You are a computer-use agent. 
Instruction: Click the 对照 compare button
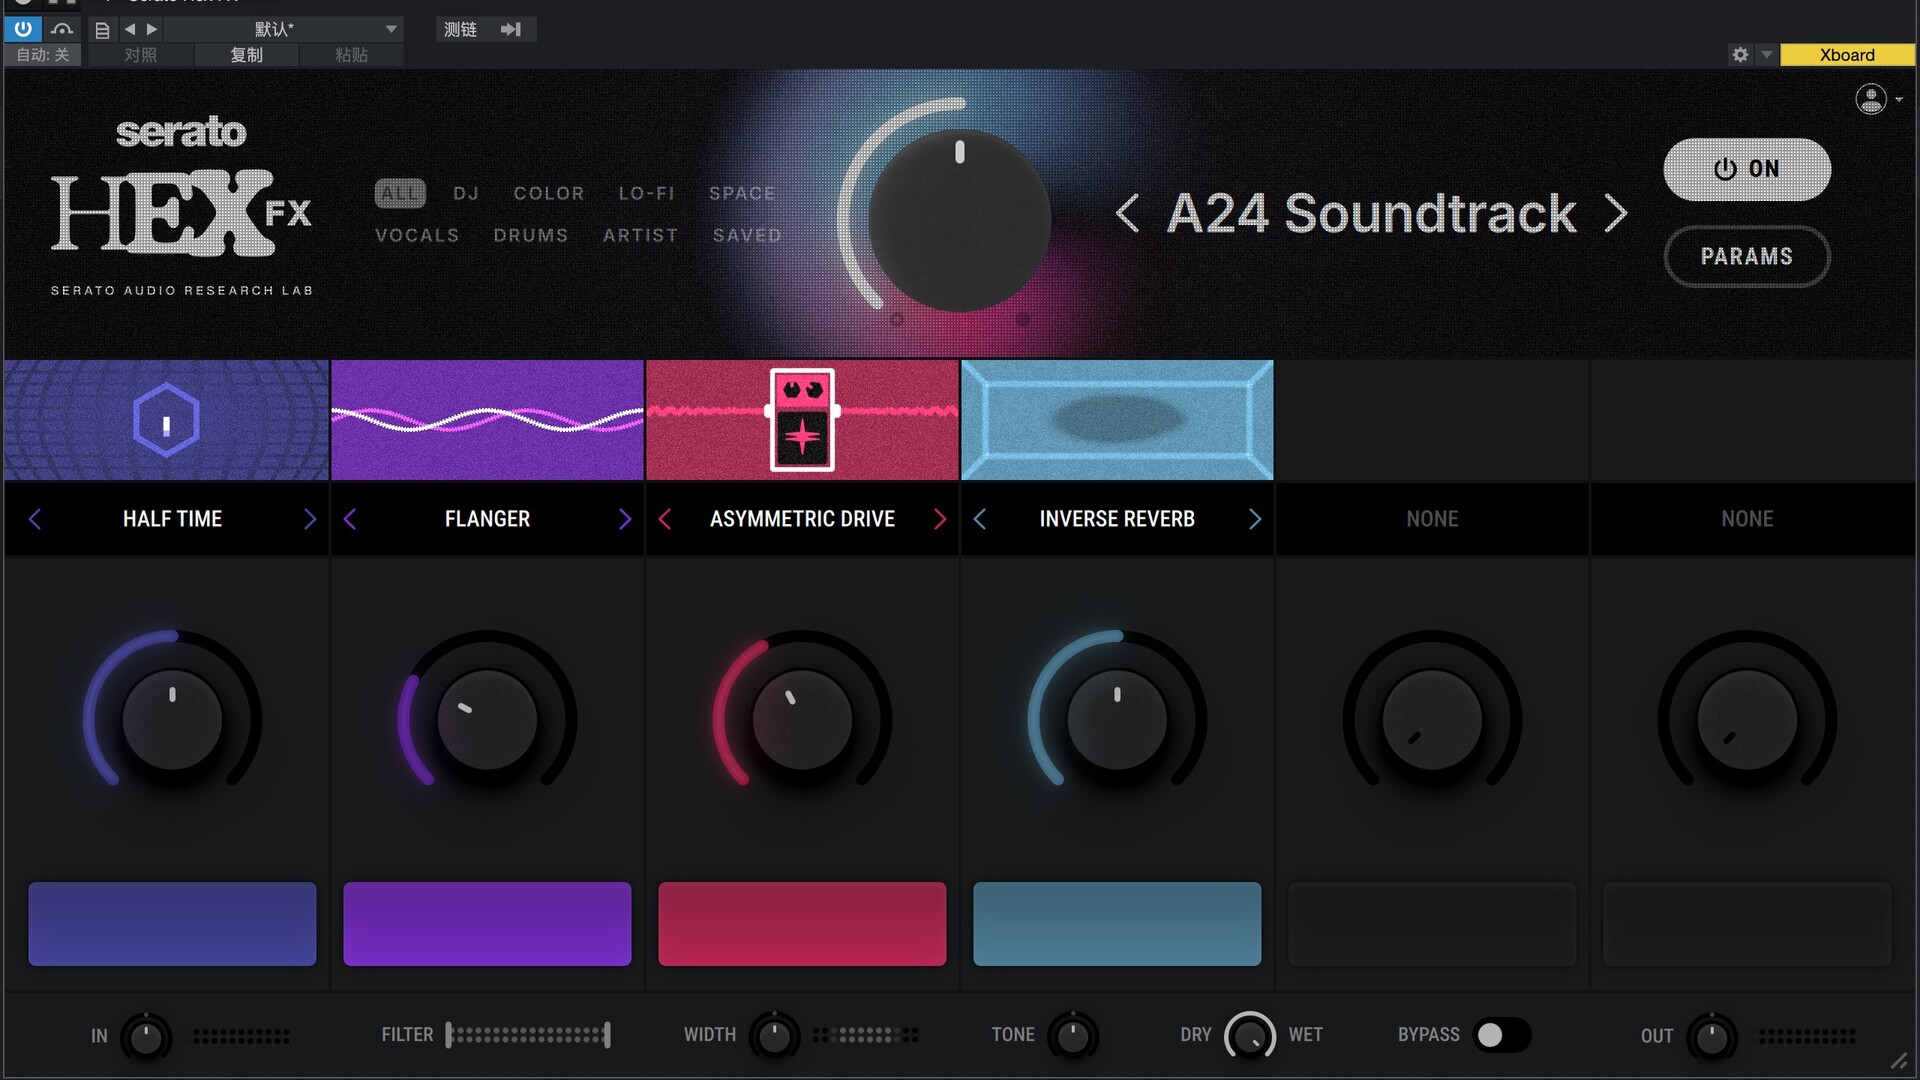[x=141, y=55]
